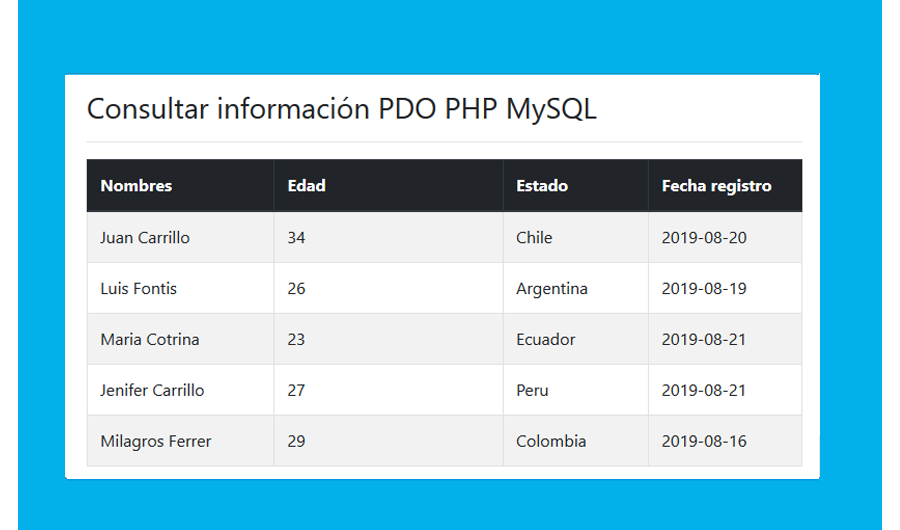
Task: Click the Fecha registro column header
Action: (716, 186)
